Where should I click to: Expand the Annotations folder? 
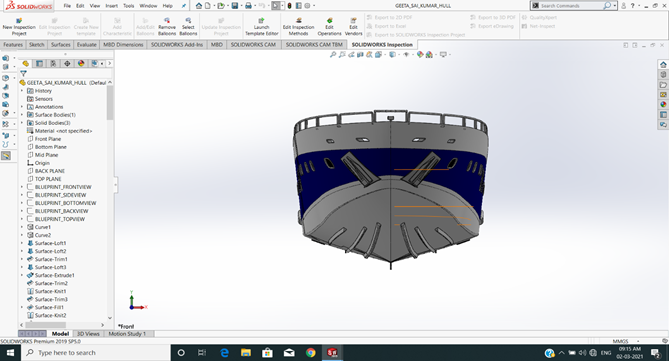[22, 107]
